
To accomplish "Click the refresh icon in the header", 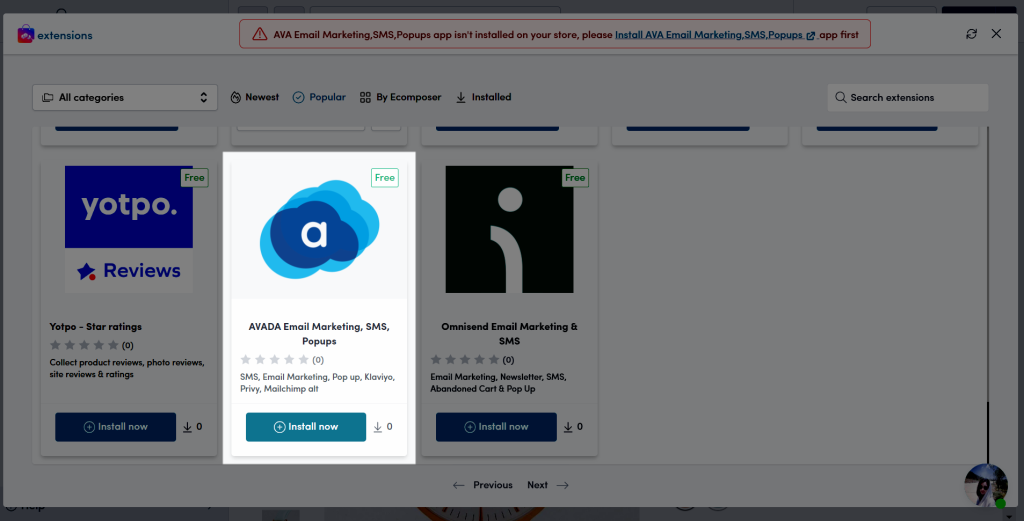I will 971,34.
